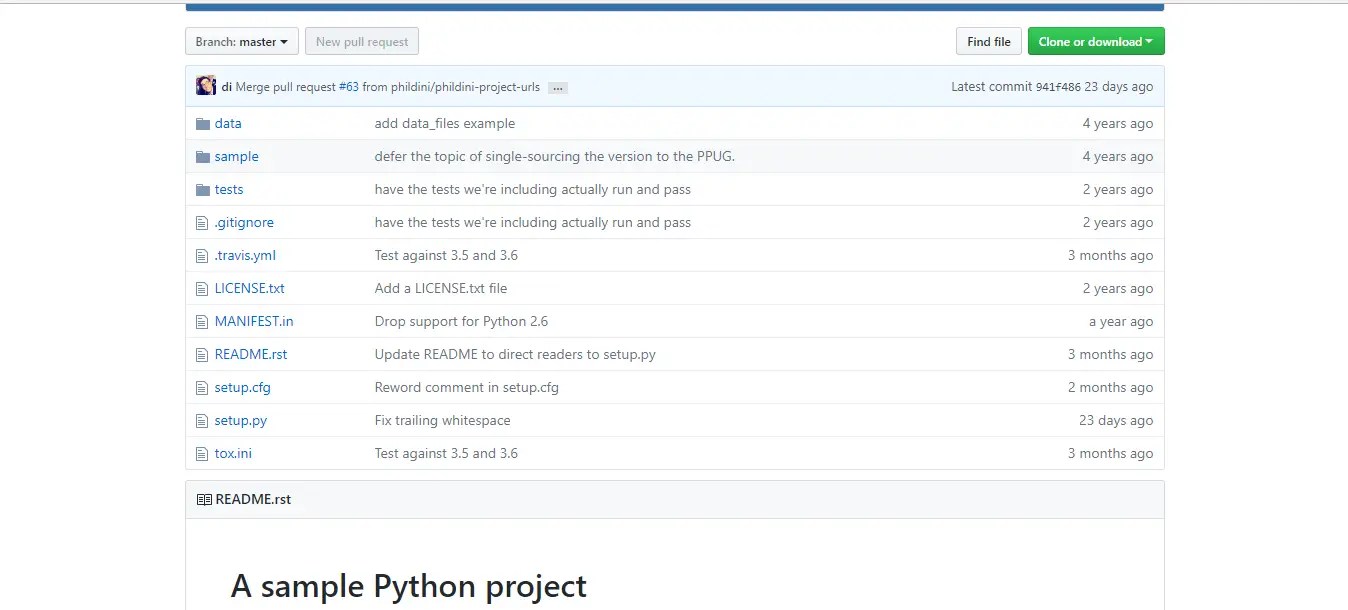Click the tests folder icon
The width and height of the screenshot is (1348, 610).
coord(203,189)
